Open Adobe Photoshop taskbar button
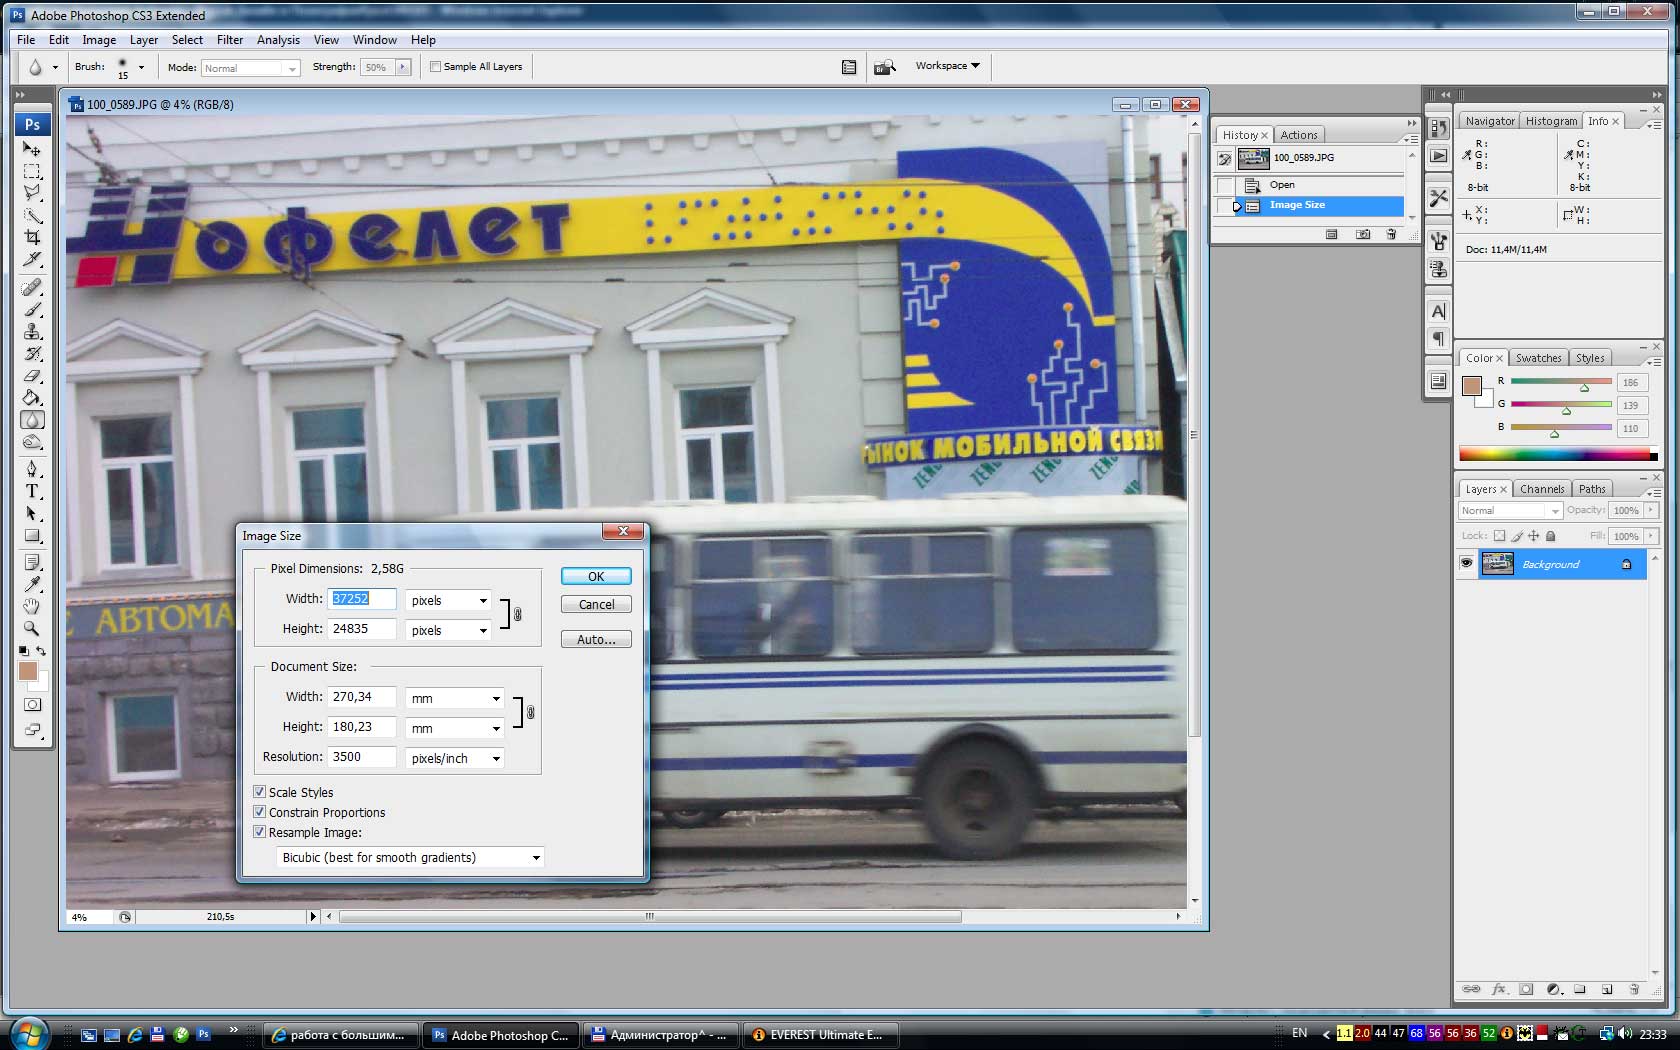1680x1050 pixels. pyautogui.click(x=500, y=1035)
